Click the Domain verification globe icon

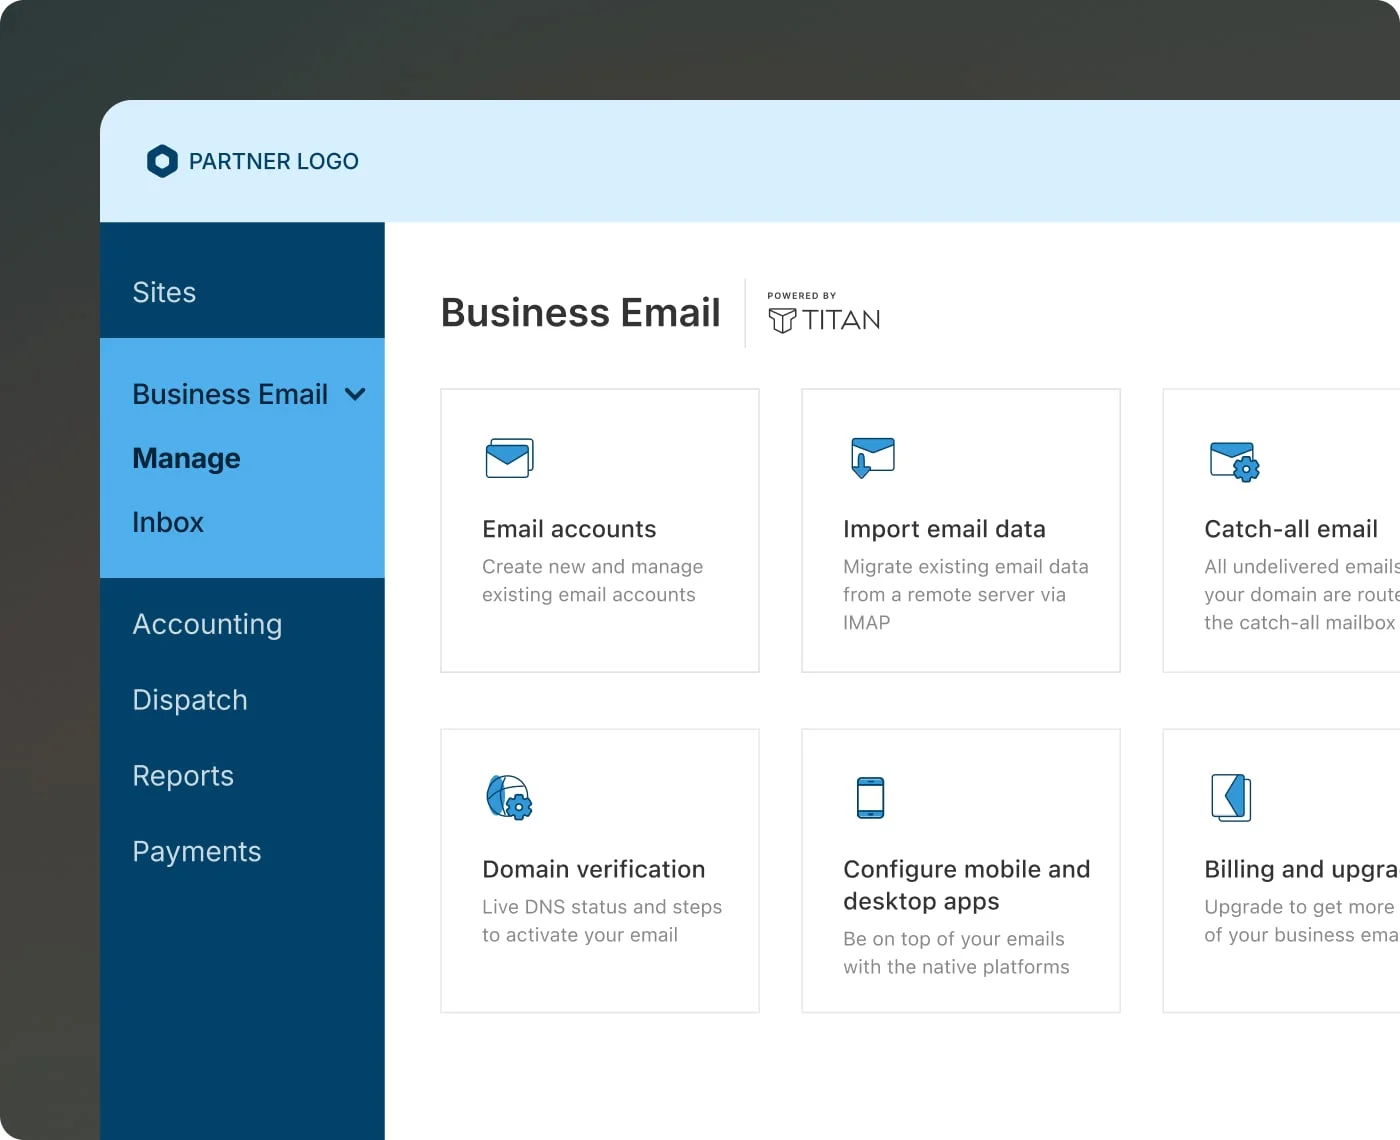(x=509, y=797)
